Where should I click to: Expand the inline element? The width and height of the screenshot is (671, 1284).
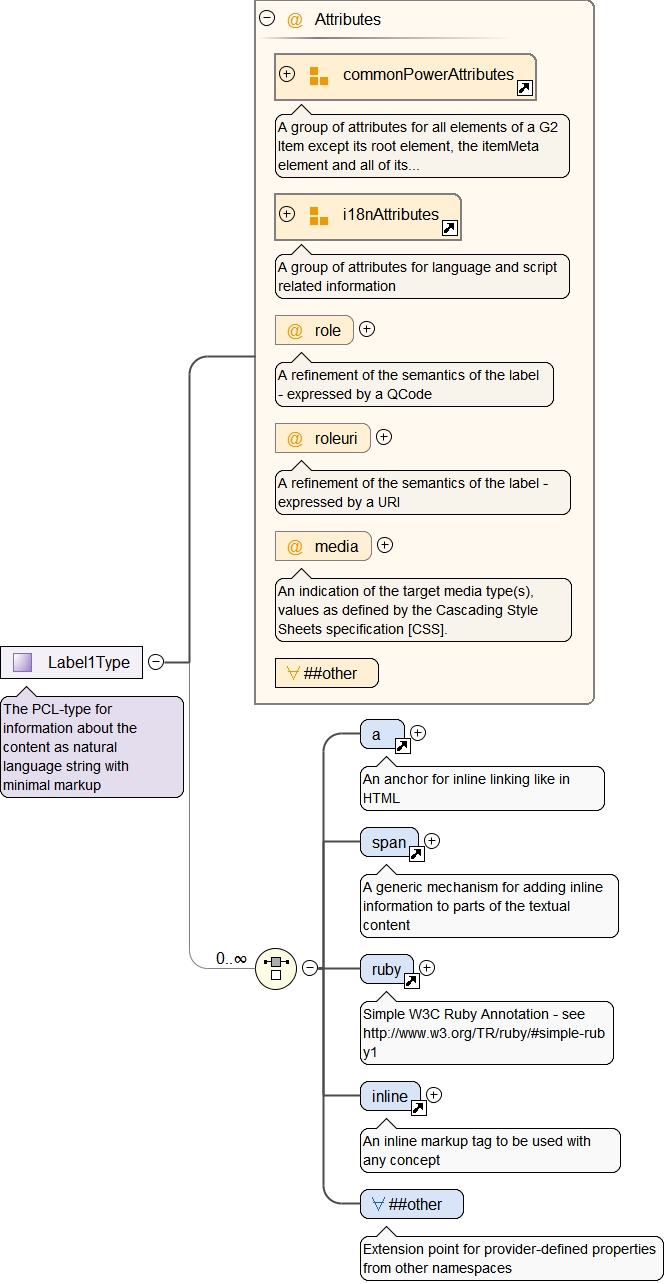[434, 1095]
